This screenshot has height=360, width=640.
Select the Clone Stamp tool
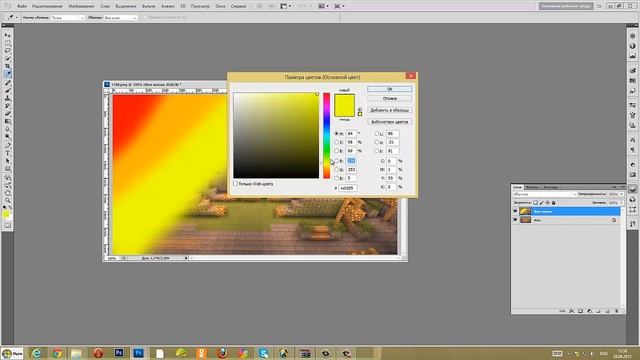[7, 98]
